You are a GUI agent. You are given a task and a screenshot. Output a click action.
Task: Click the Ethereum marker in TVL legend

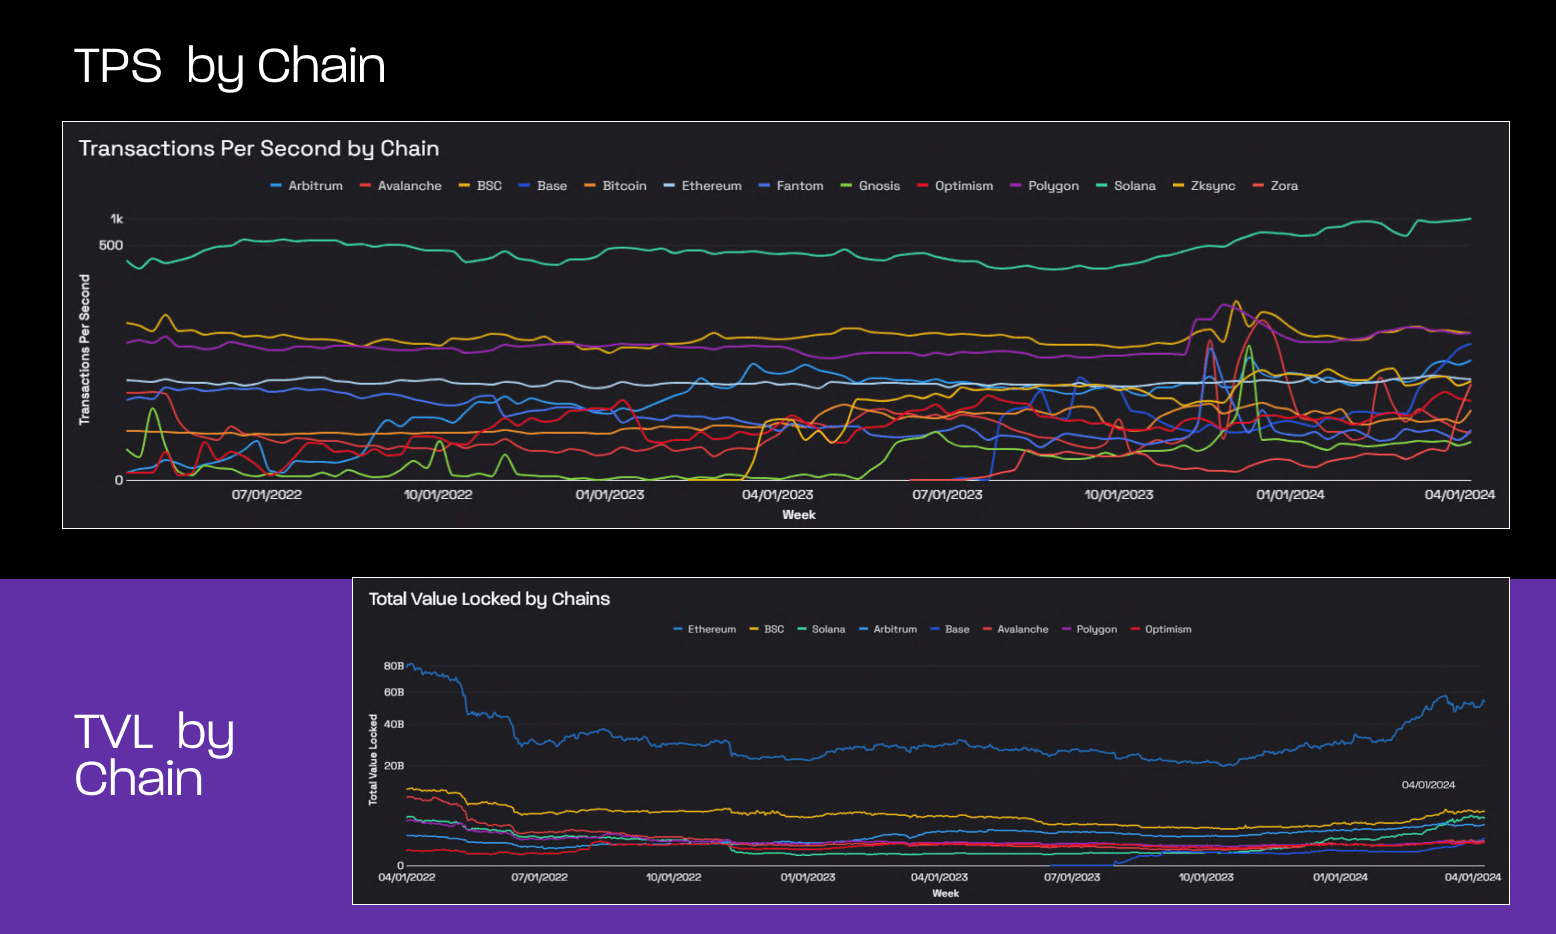pos(678,629)
